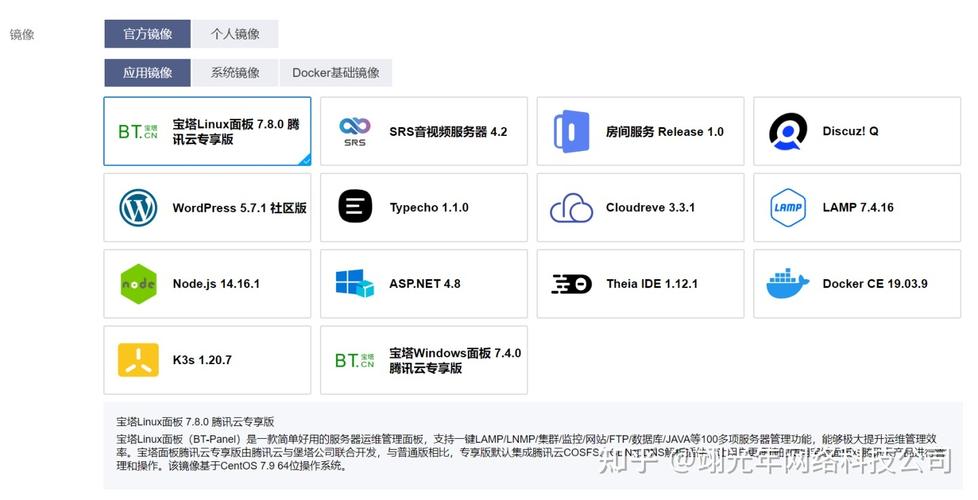
Task: Choose Theia IDE 1.12.1 label
Action: (x=652, y=284)
